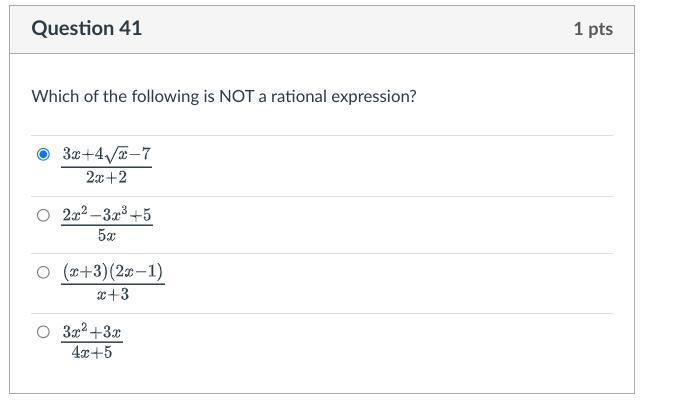Choose the radio option with denominator 5x
684x406 pixels.
tap(43, 215)
